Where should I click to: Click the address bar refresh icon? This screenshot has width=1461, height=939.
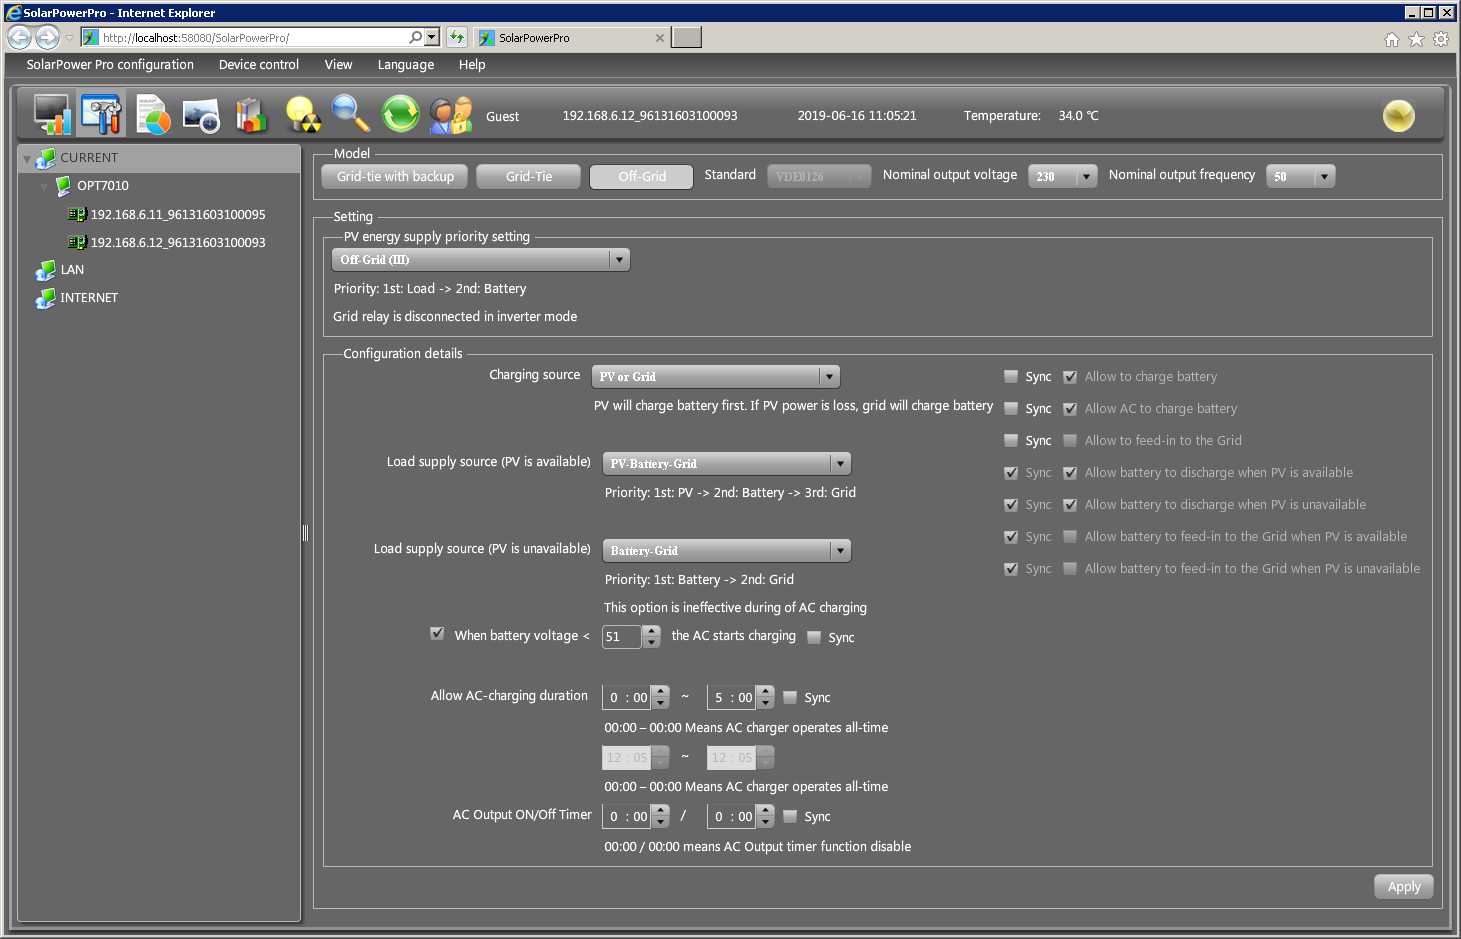457,37
